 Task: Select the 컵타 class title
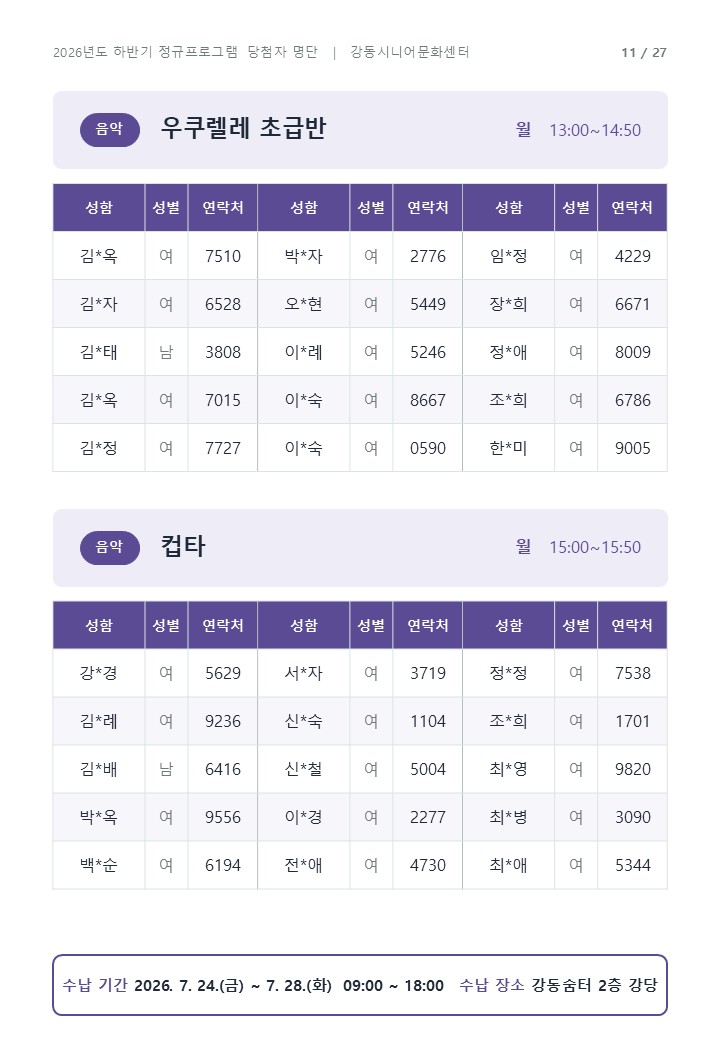coord(183,546)
